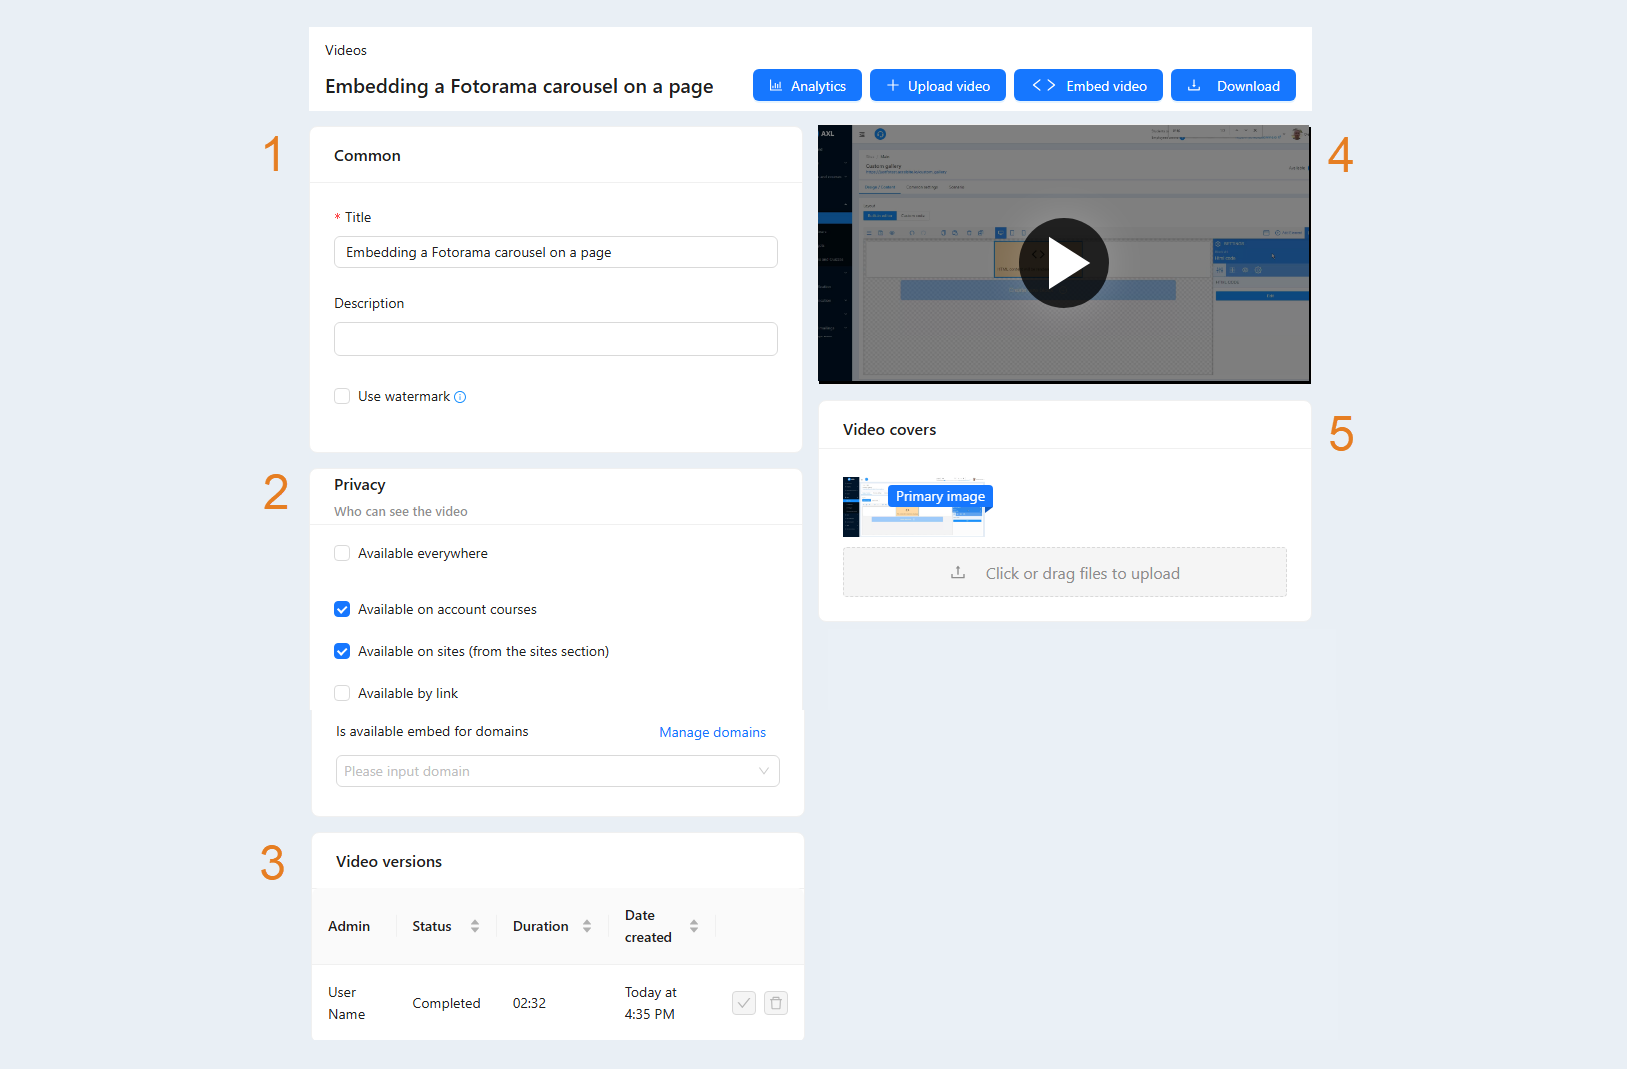The image size is (1627, 1069).
Task: Delete the video version row
Action: 776,1003
